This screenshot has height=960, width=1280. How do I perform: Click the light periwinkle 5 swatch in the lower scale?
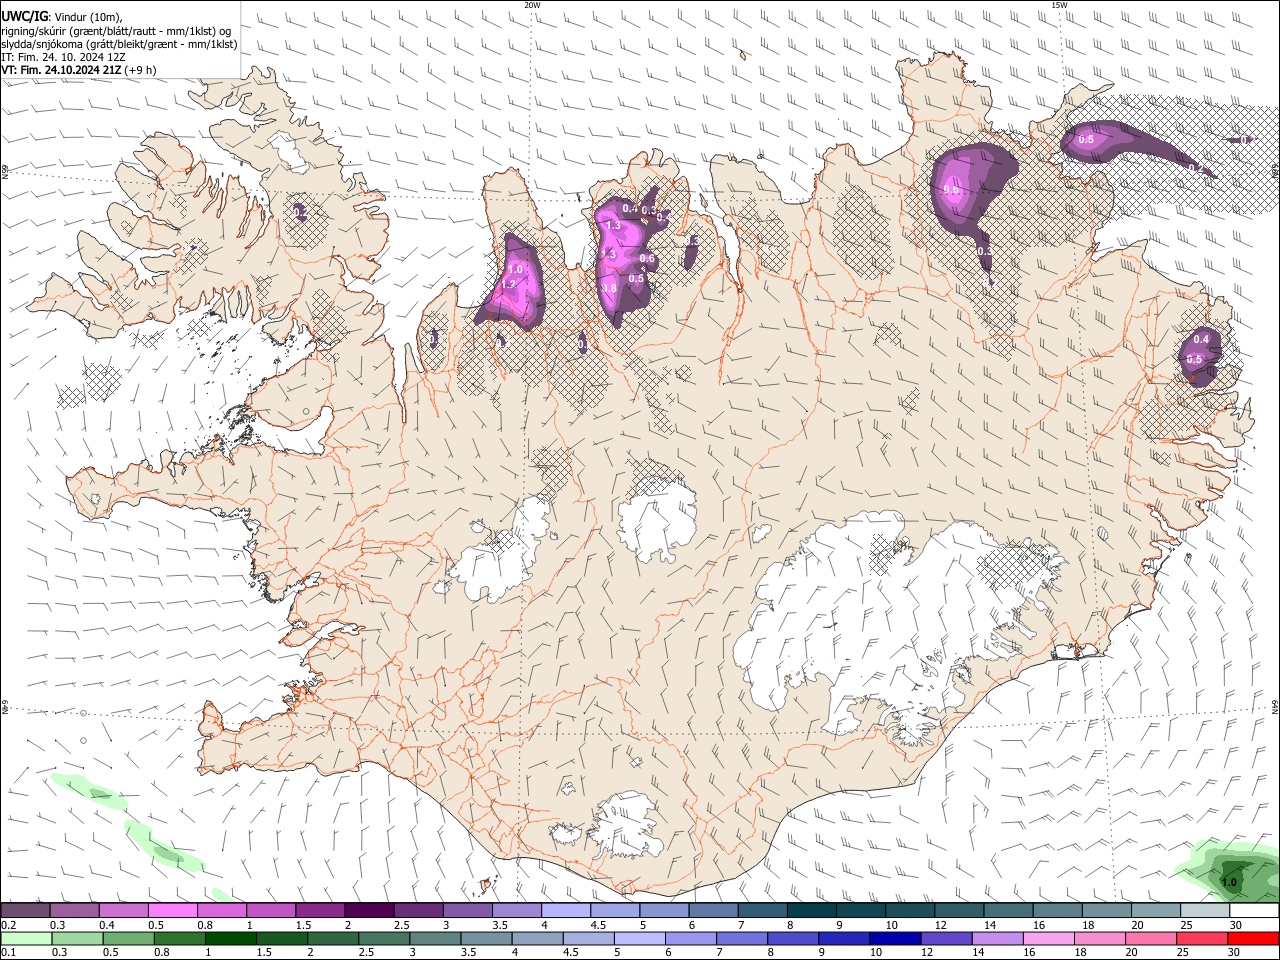(x=640, y=939)
